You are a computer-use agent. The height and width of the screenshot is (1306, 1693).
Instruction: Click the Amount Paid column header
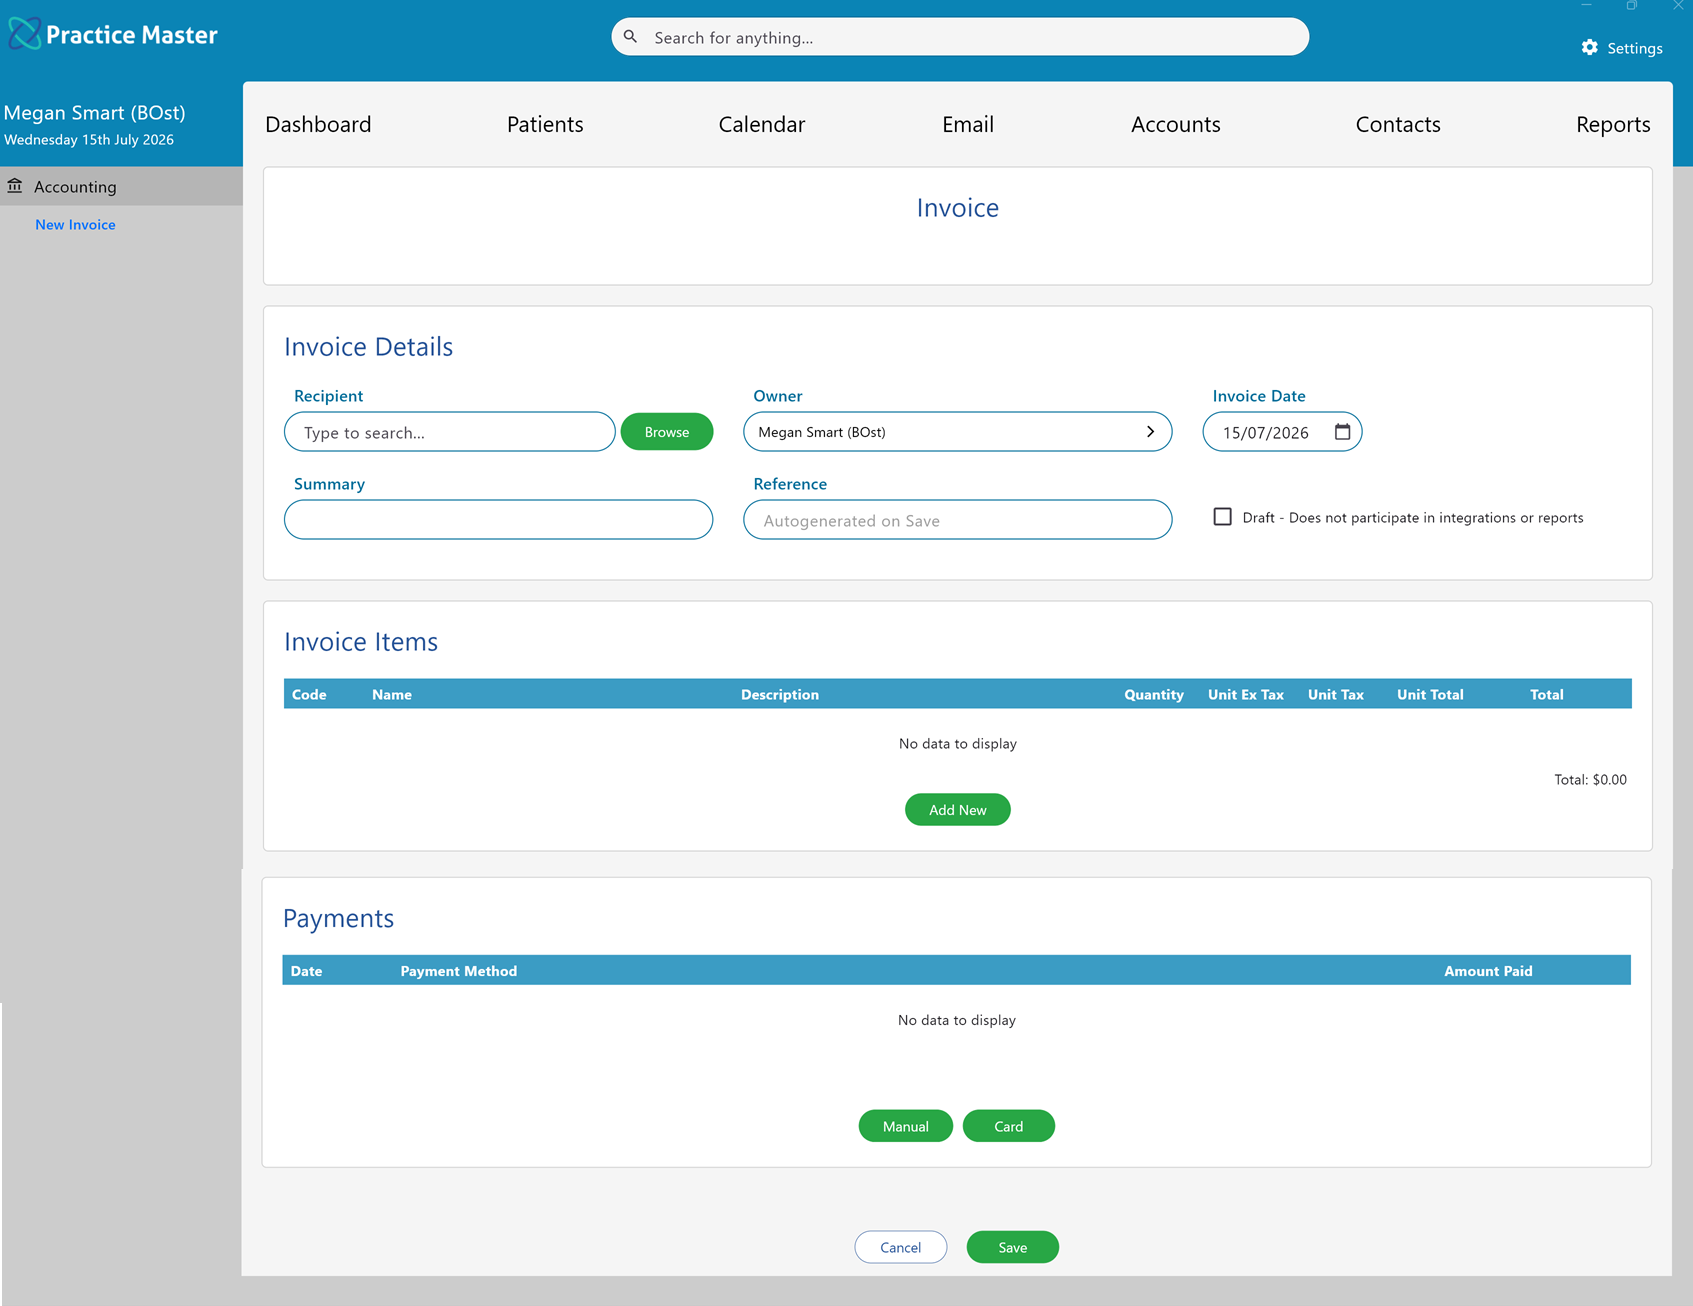[1487, 971]
